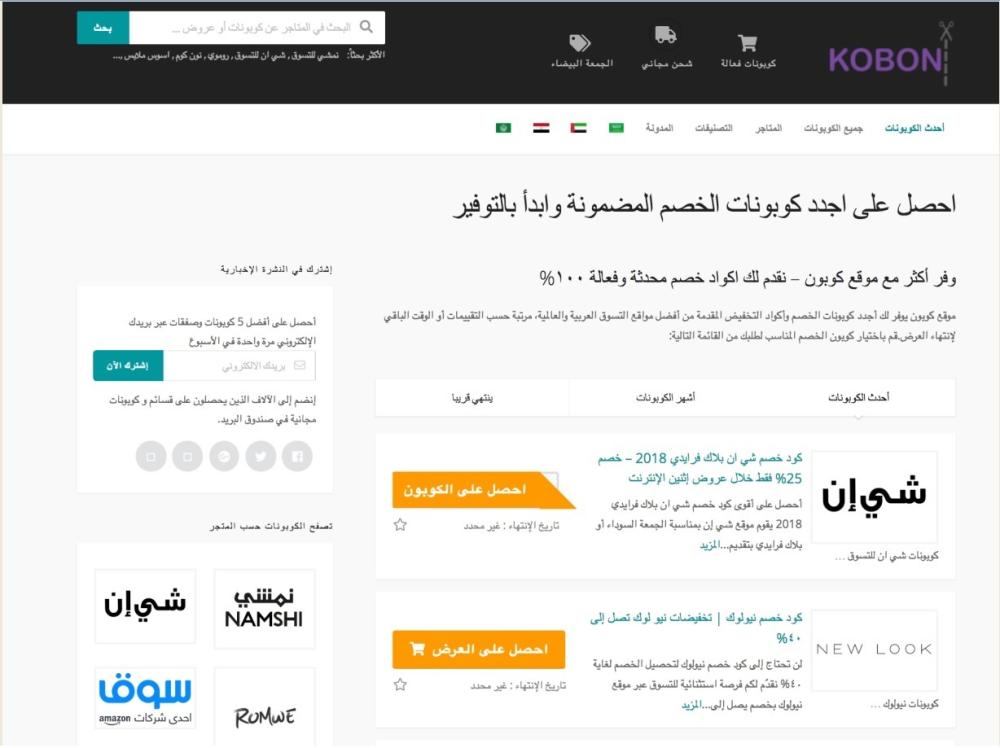Screen dimensions: 1000x748
Task: Click احصل على العرض orange button
Action: tap(478, 650)
